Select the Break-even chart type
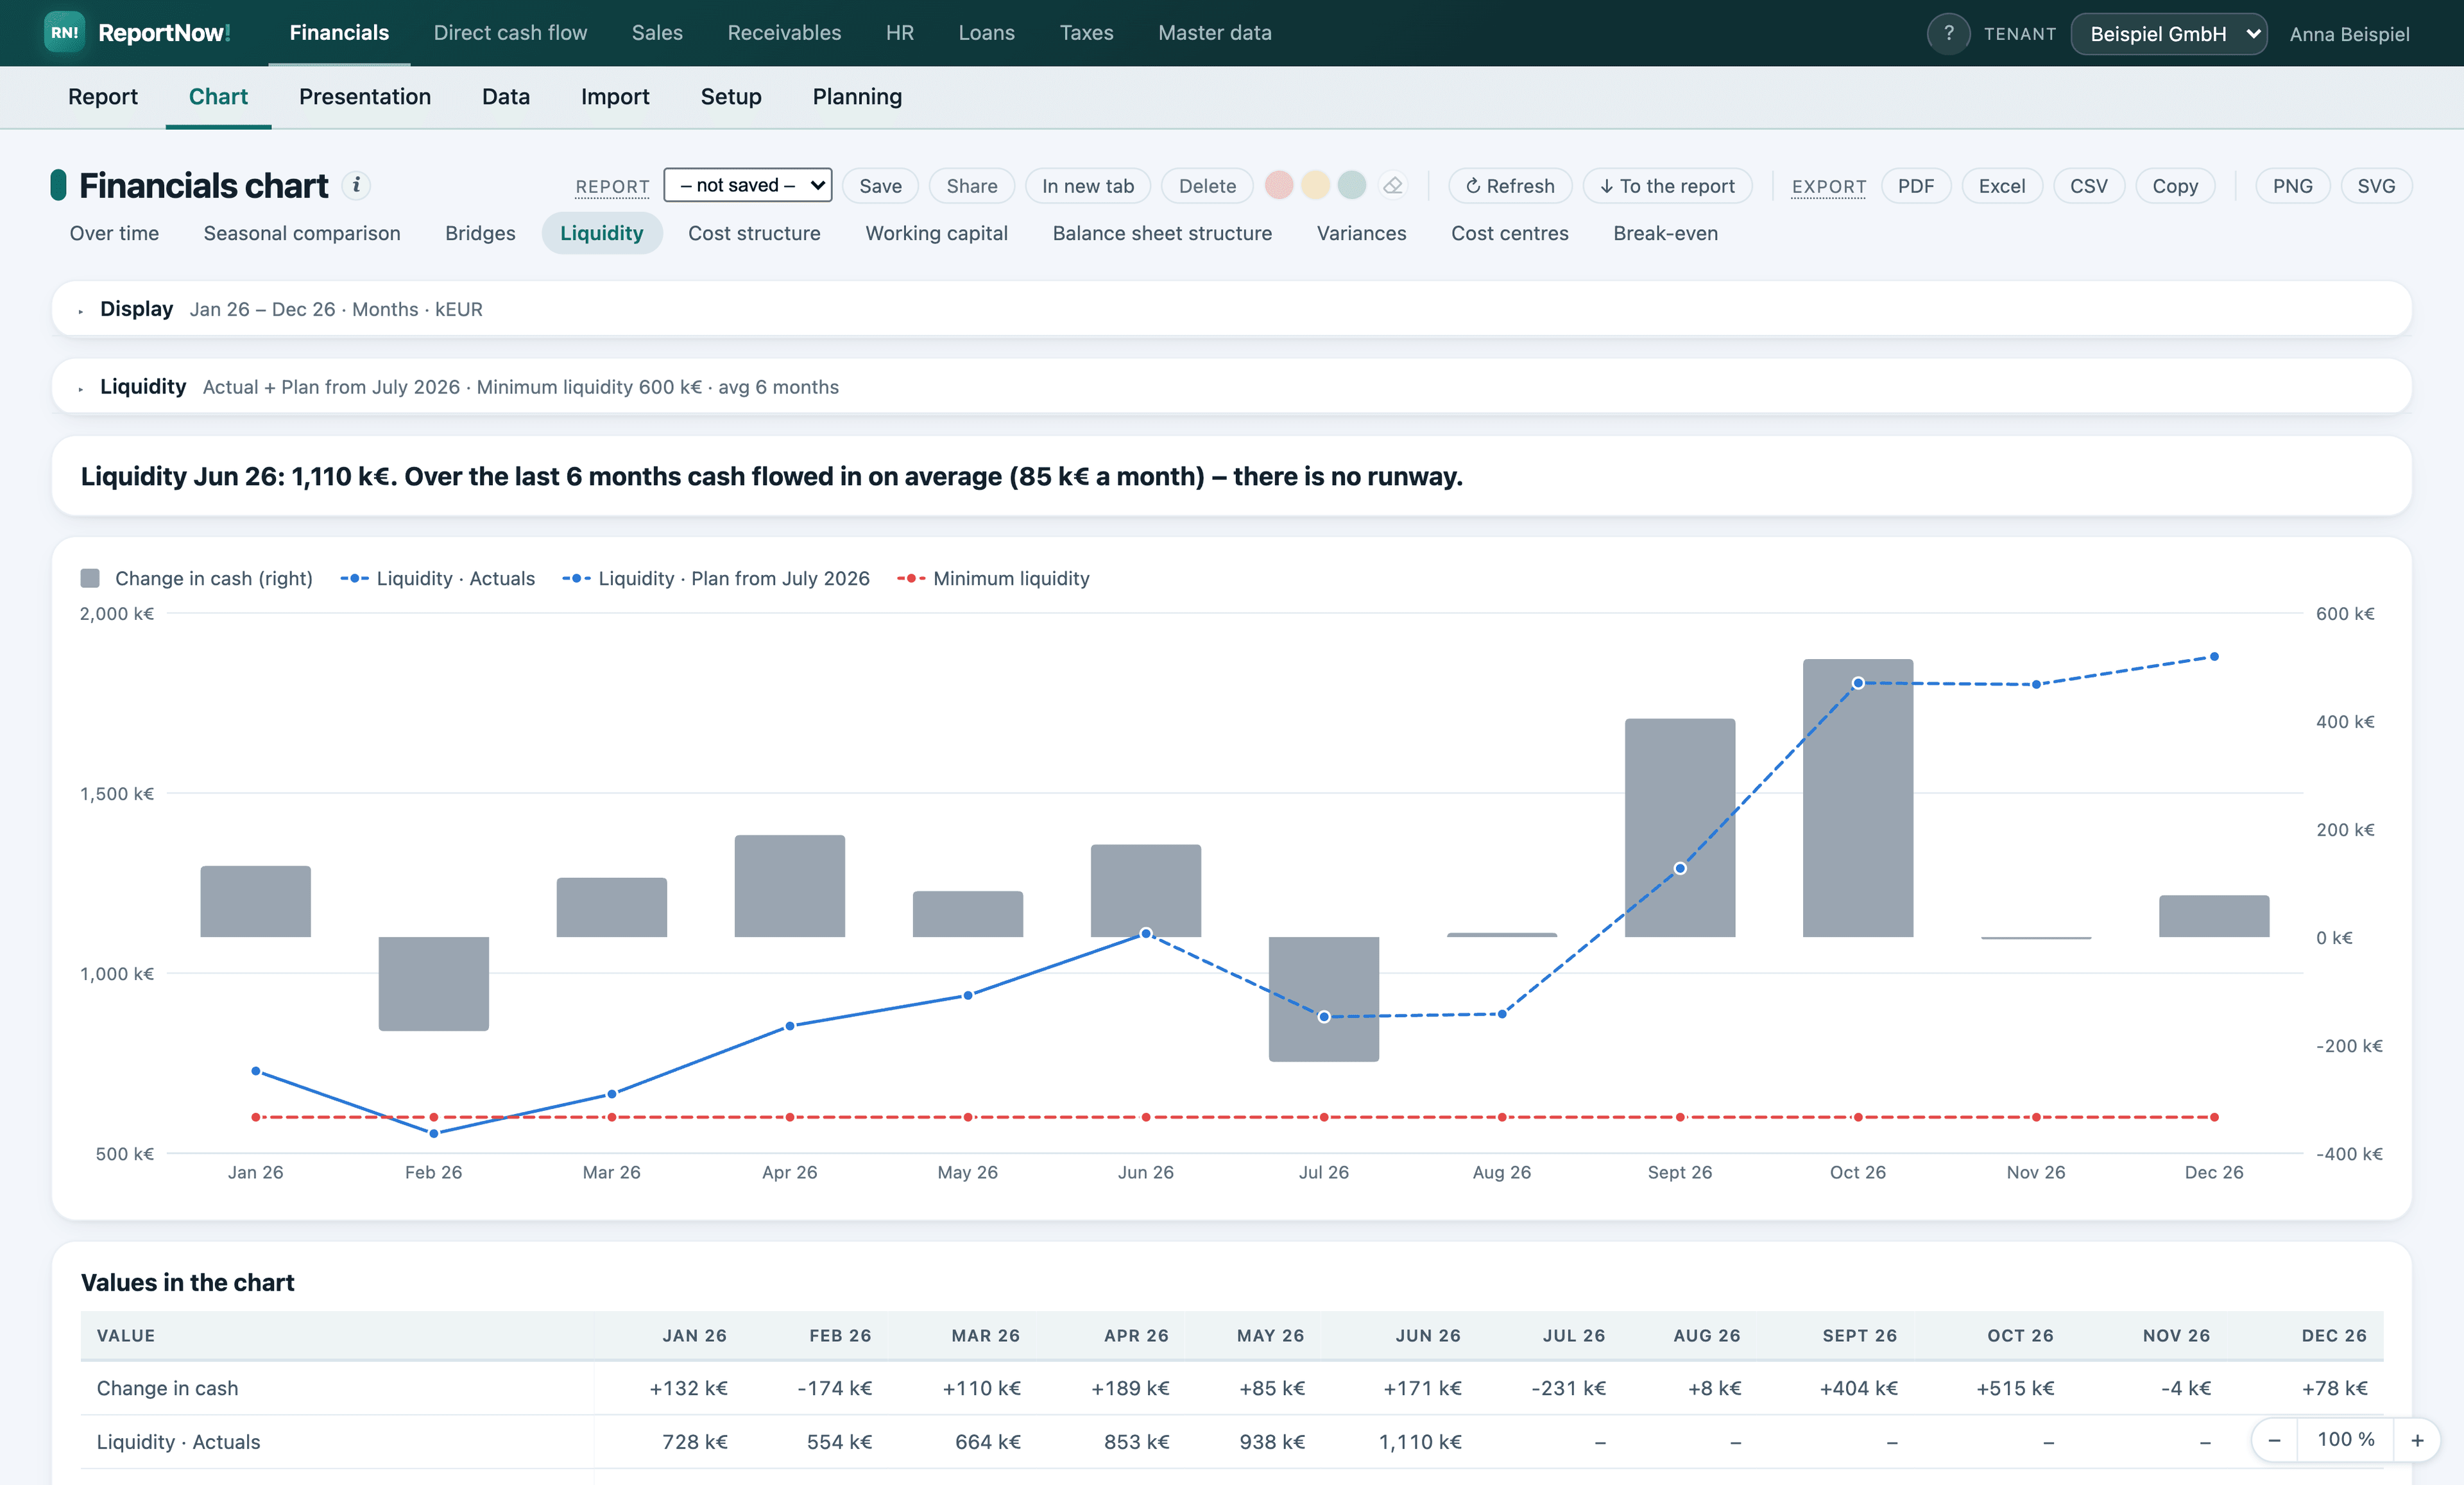The height and width of the screenshot is (1485, 2464). (x=1666, y=233)
